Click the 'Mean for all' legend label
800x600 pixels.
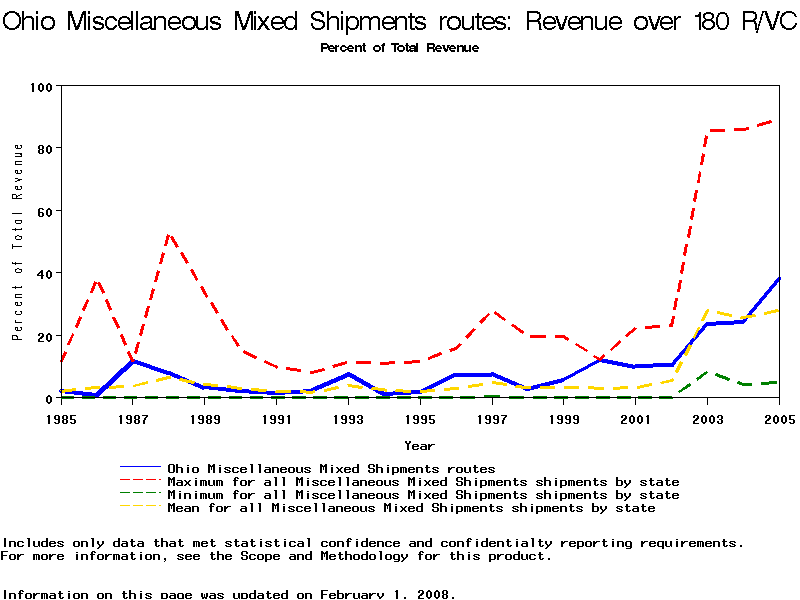click(411, 508)
